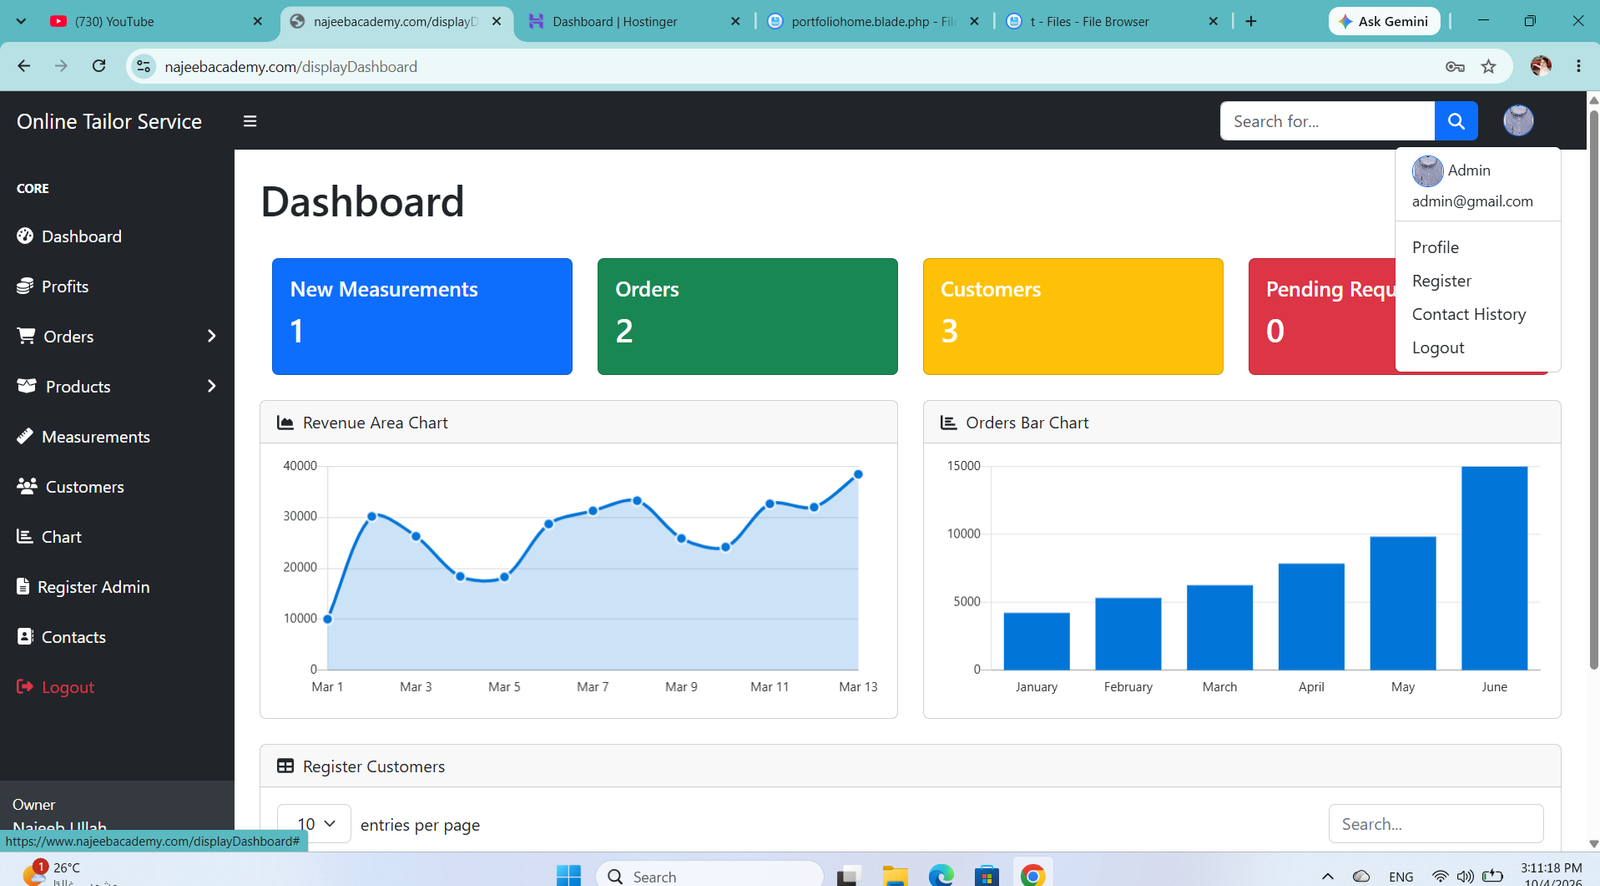Open Measurements in the sidebar
The width and height of the screenshot is (1600, 886).
click(83, 437)
